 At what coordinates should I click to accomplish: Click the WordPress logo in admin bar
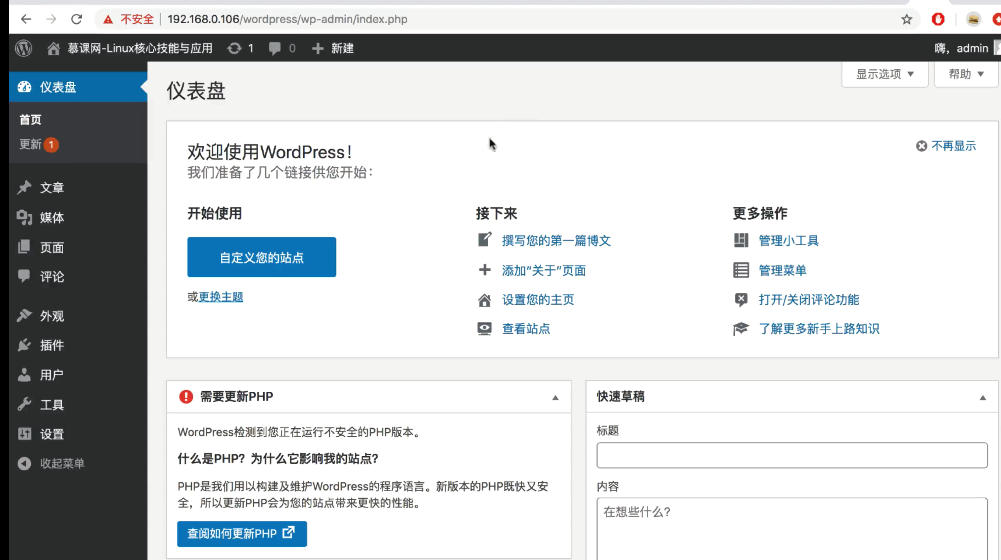pyautogui.click(x=24, y=48)
